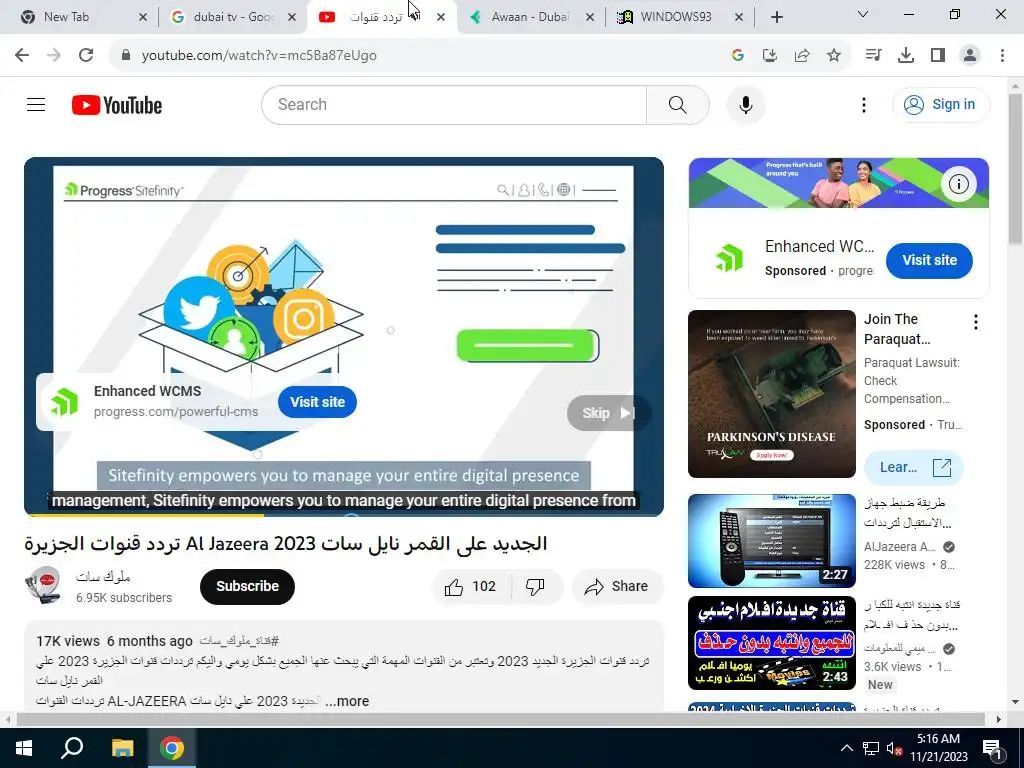Click Visit site in the sidebar ad
This screenshot has height=768, width=1024.
coord(929,260)
